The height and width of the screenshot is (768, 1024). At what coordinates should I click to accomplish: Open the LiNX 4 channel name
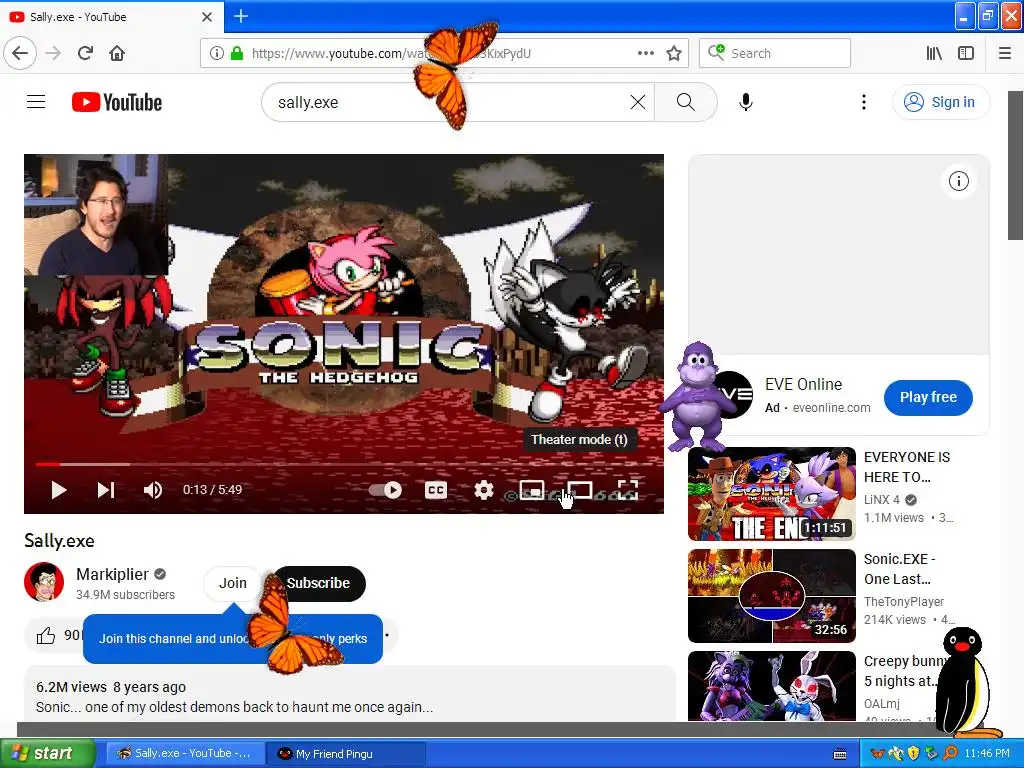point(882,500)
